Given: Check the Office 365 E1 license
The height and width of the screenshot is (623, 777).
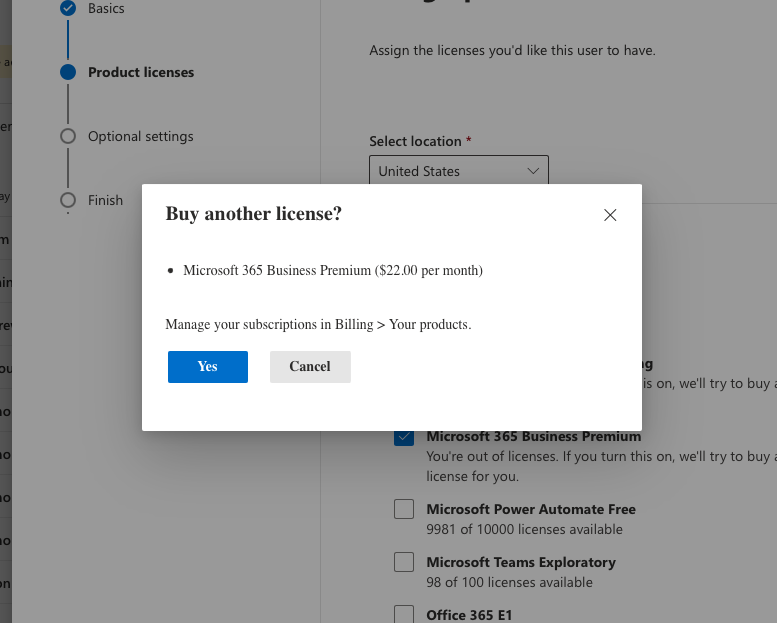Looking at the screenshot, I should click(404, 614).
